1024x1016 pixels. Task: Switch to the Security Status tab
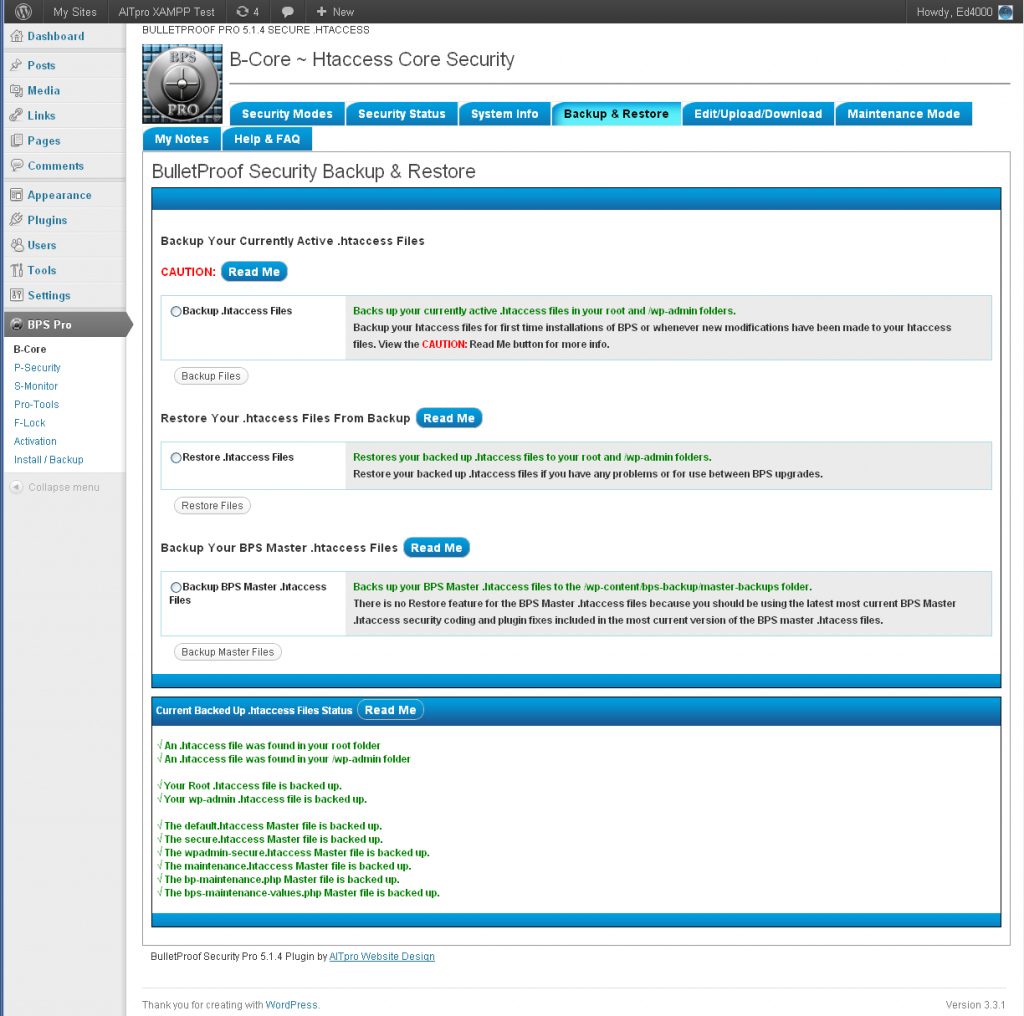pos(401,113)
